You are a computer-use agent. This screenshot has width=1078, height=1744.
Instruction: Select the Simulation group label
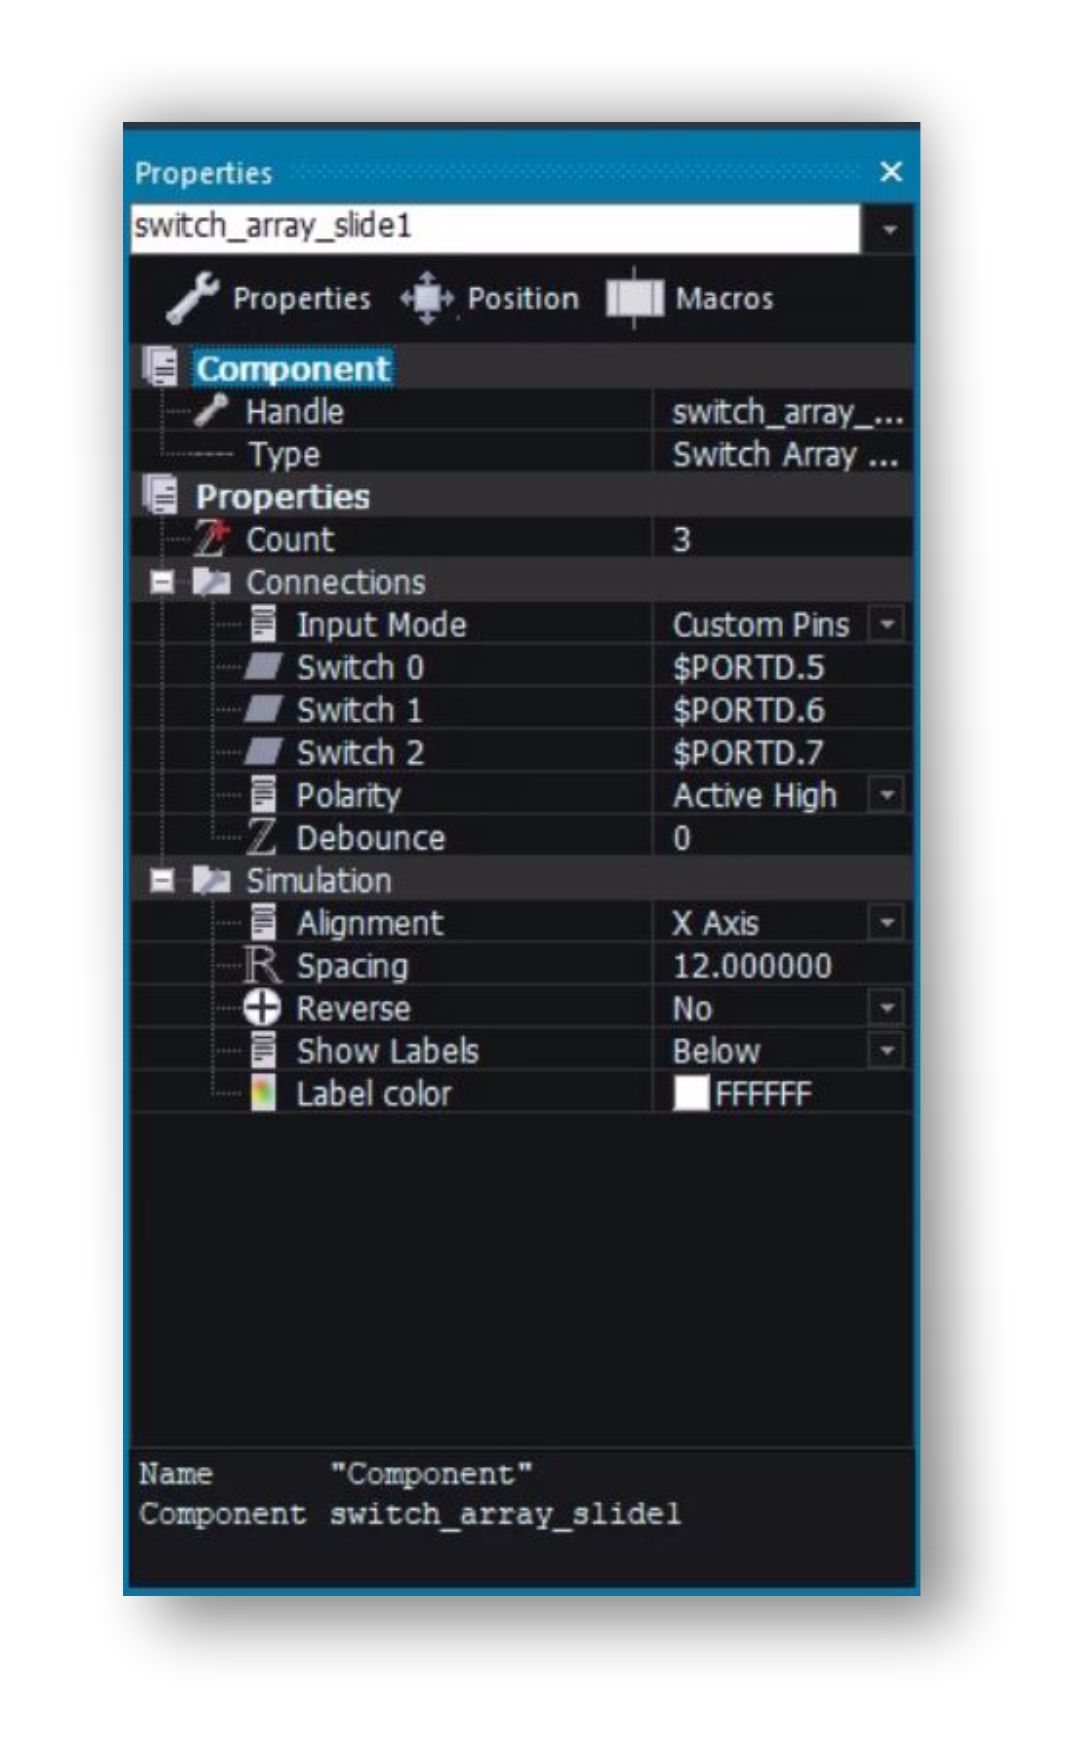point(319,880)
